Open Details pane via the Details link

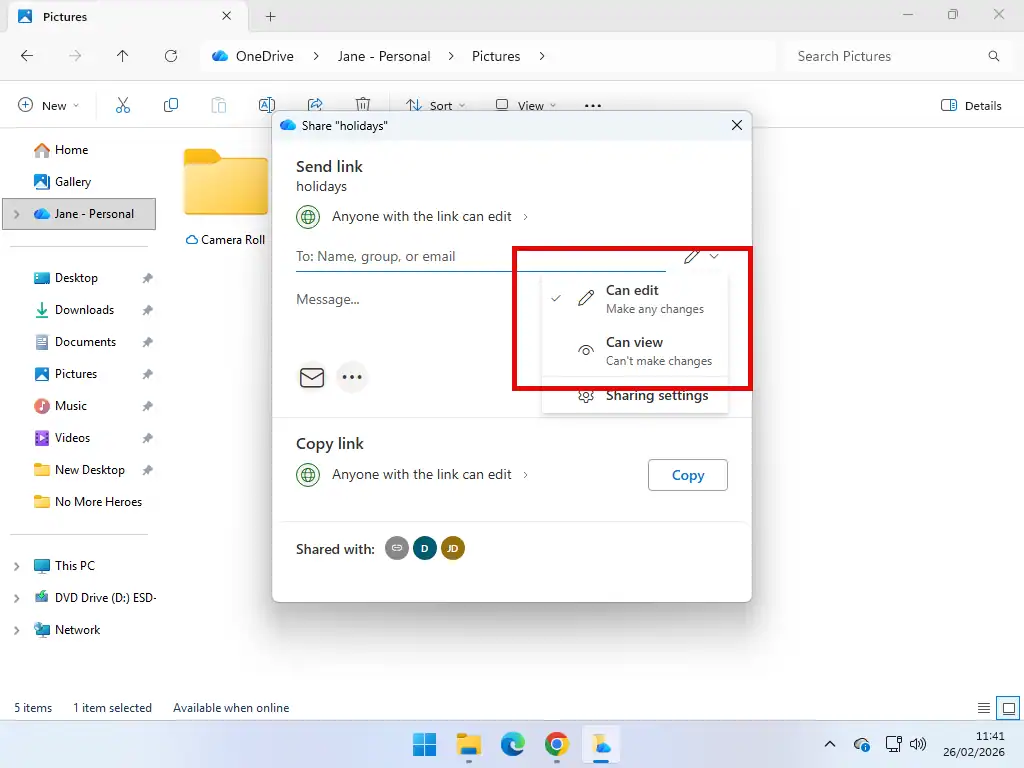(x=971, y=105)
